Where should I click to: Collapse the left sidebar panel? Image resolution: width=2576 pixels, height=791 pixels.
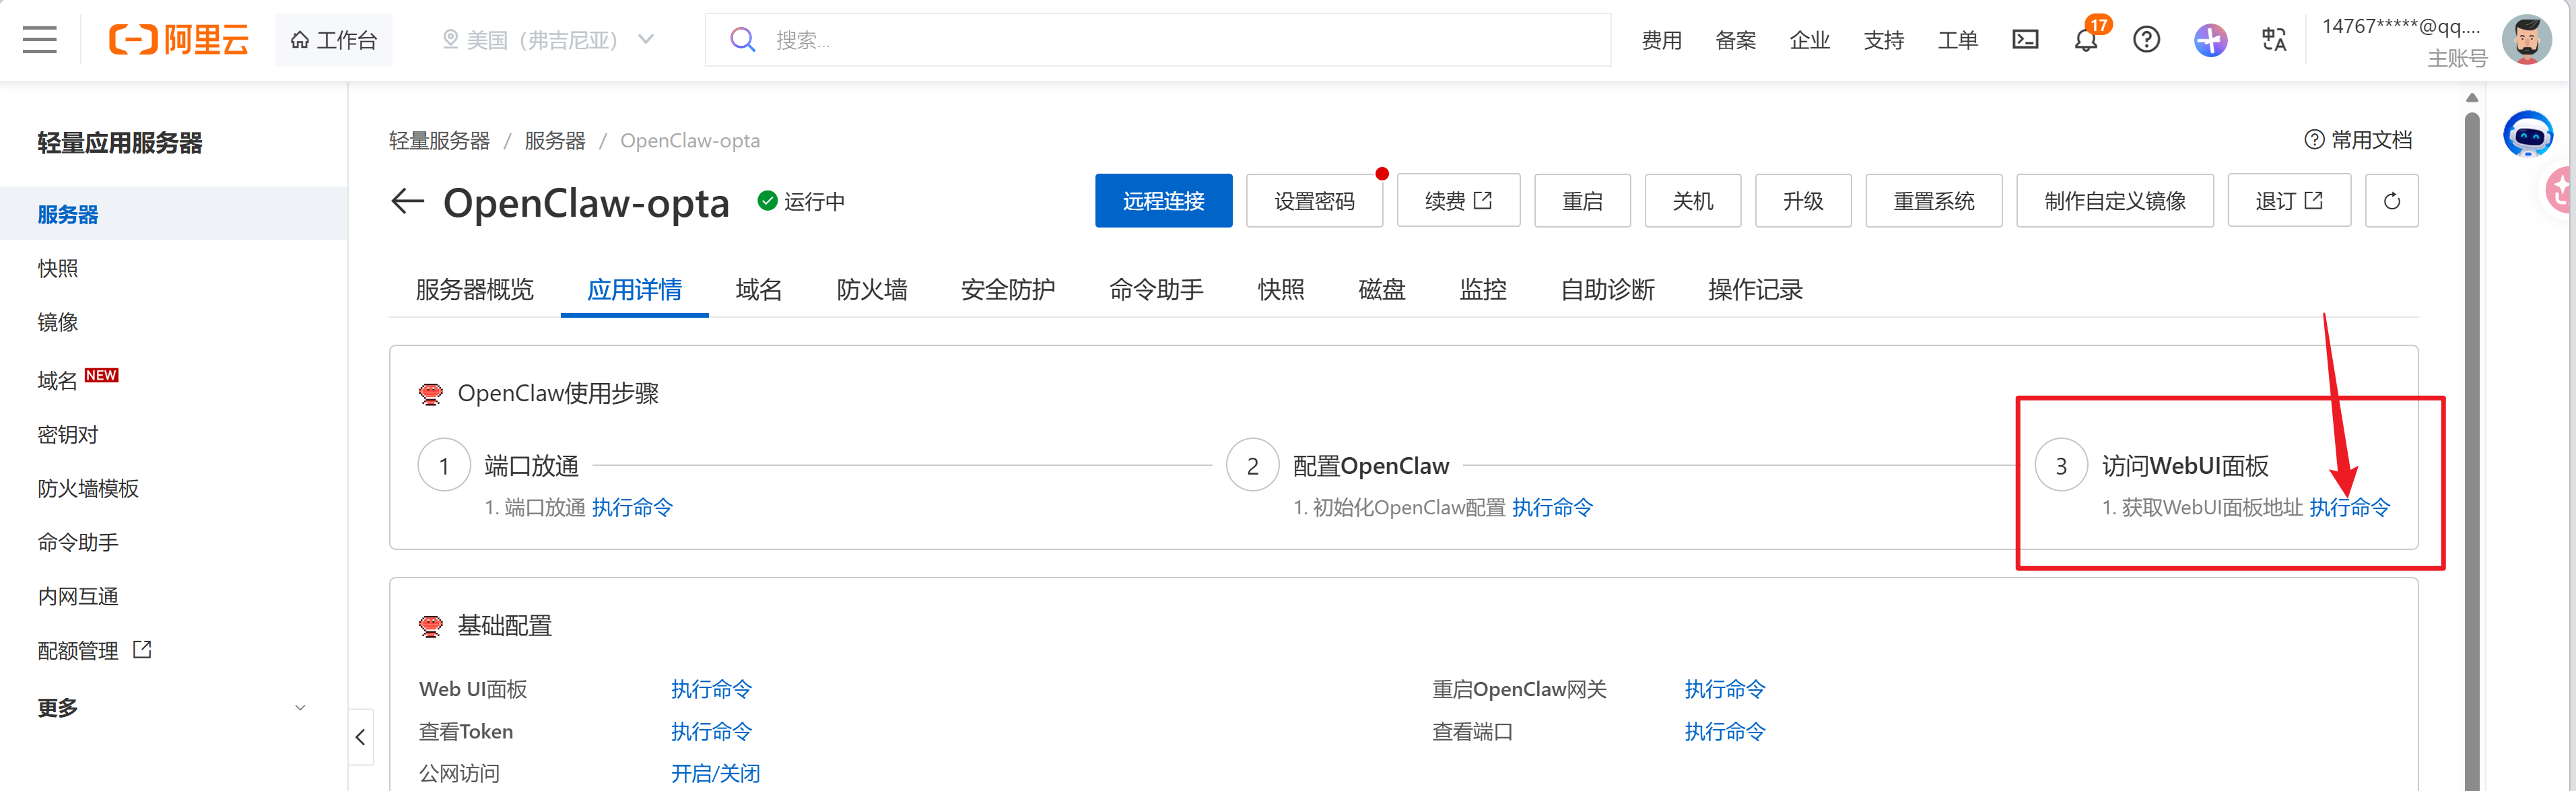click(360, 737)
